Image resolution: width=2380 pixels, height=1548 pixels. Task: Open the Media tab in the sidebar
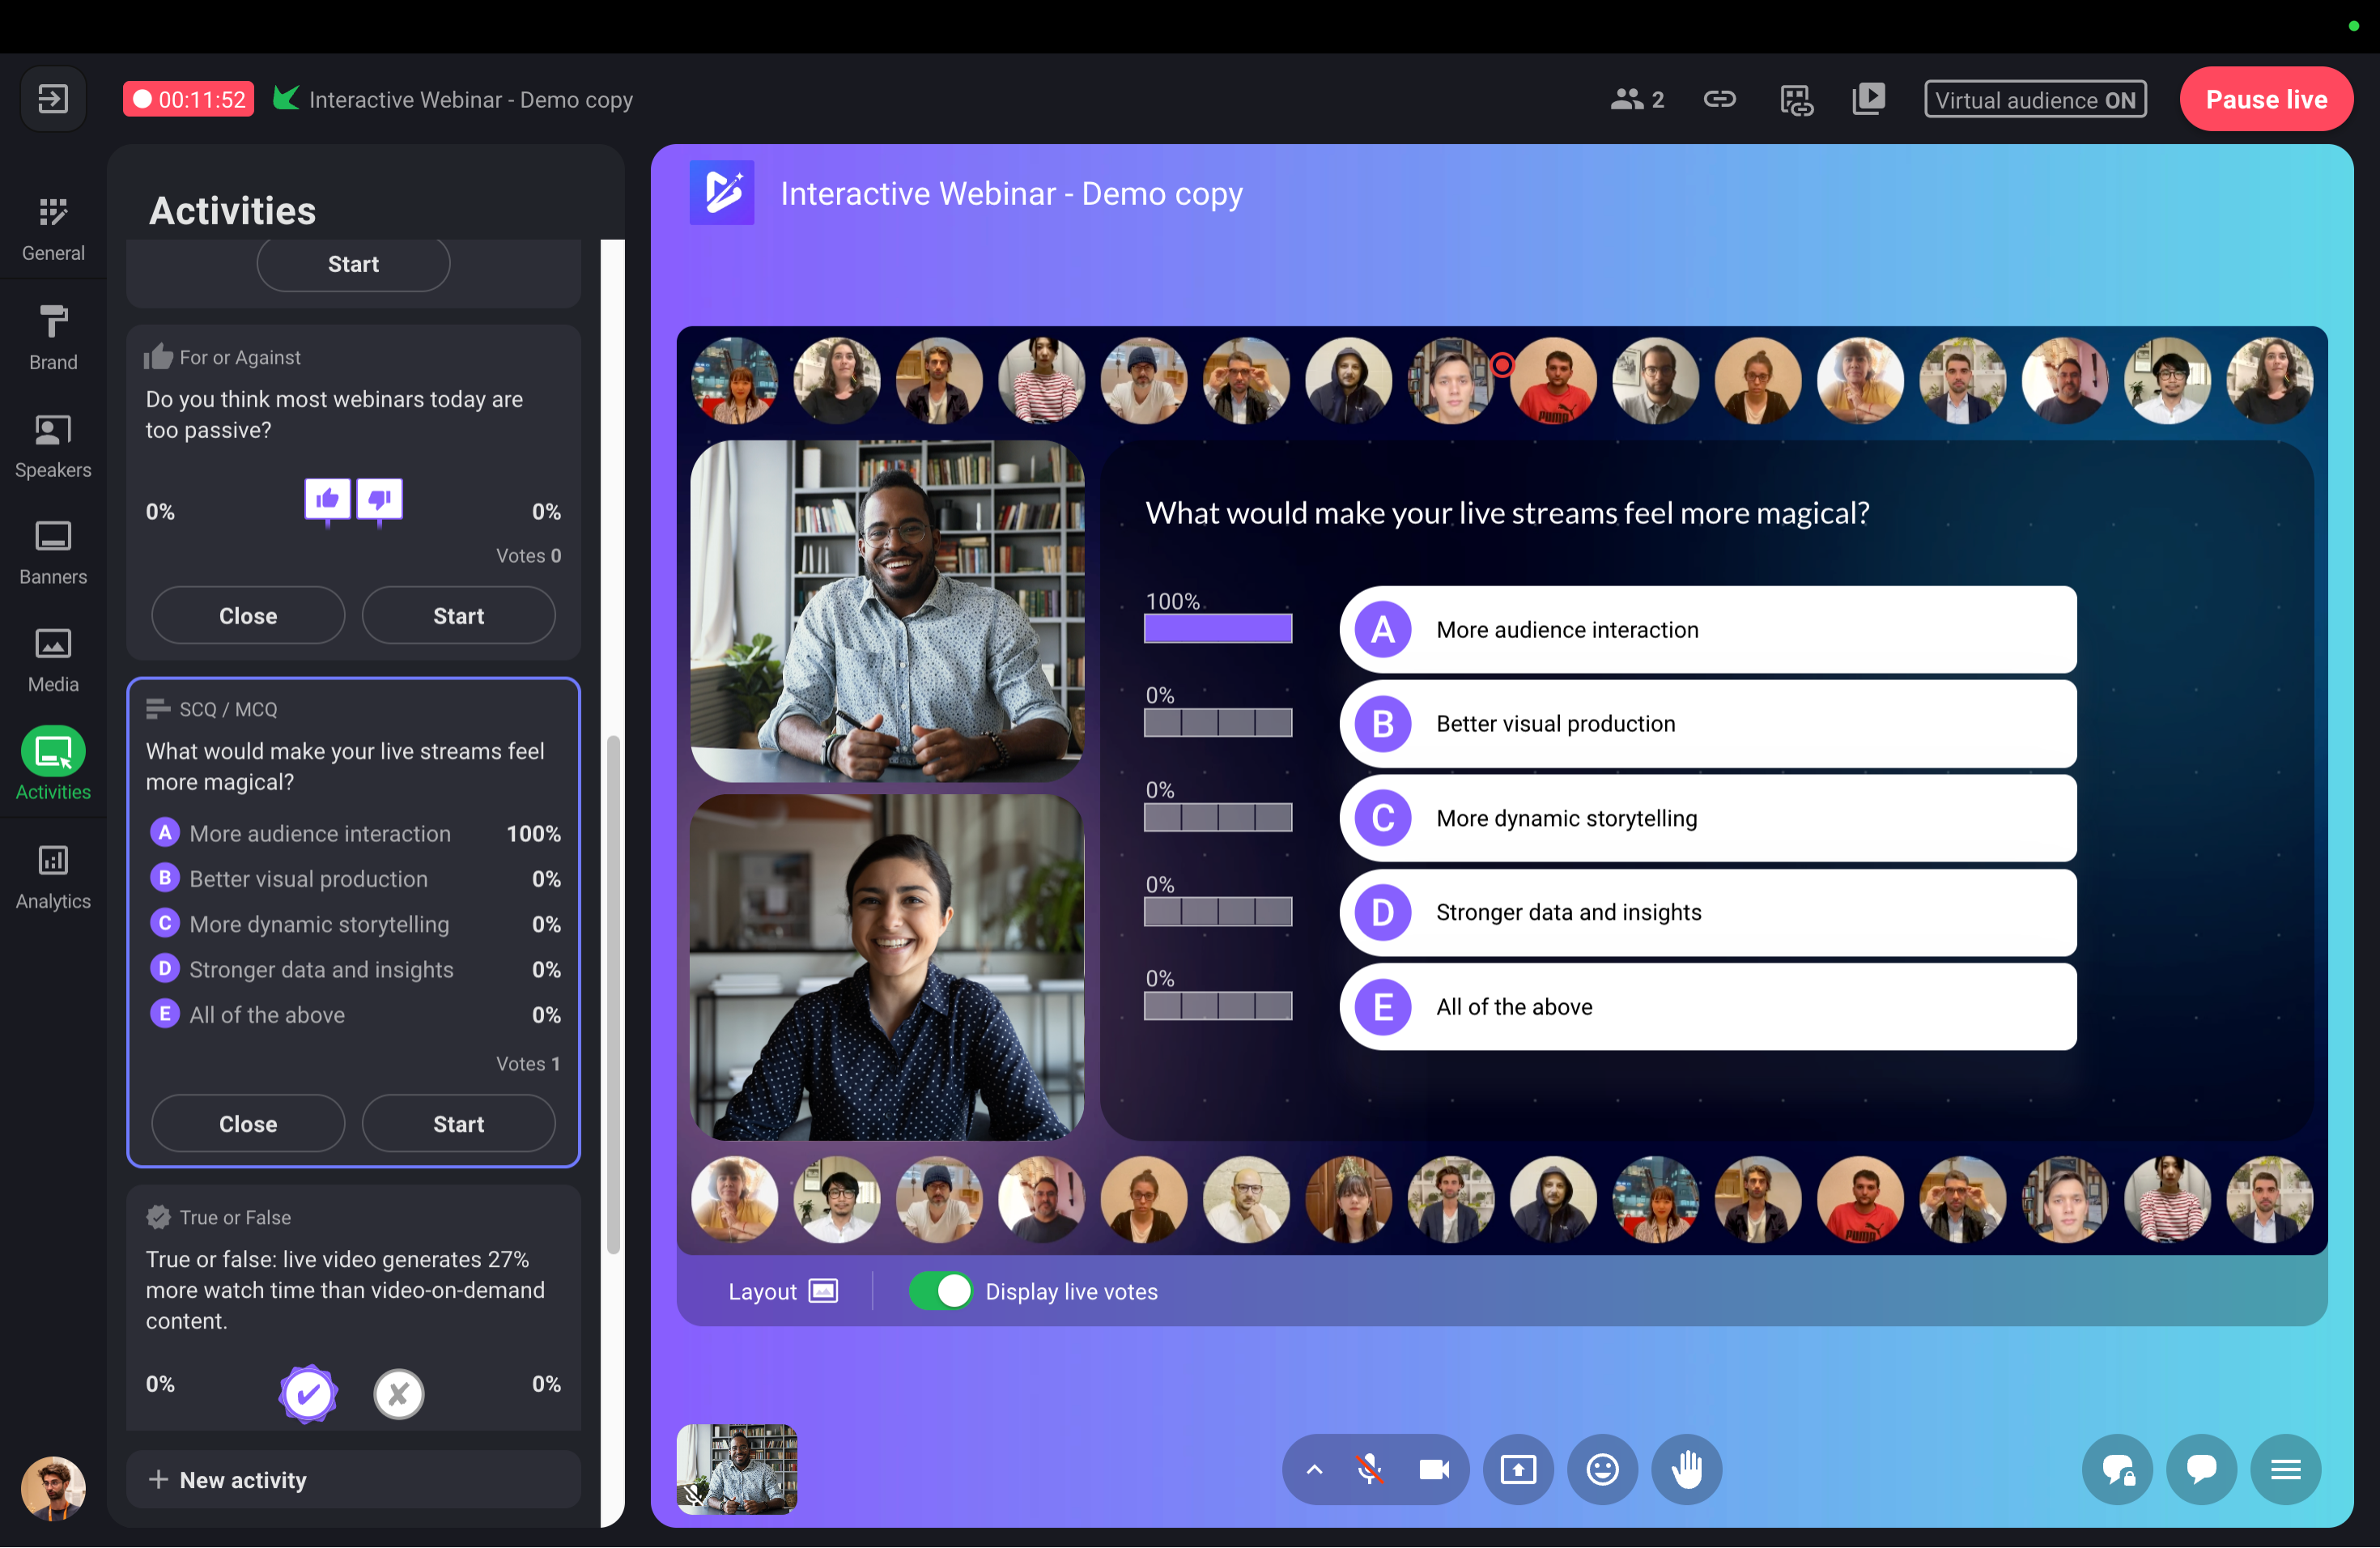[53, 660]
